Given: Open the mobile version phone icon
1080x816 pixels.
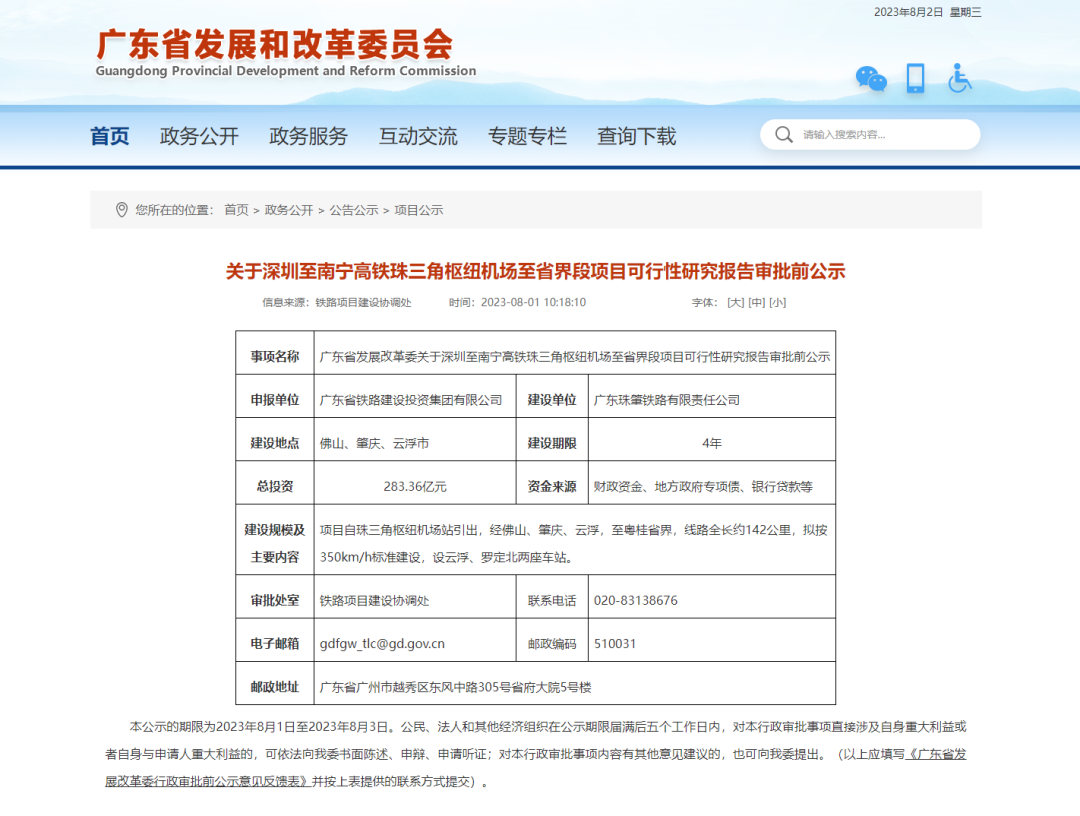Looking at the screenshot, I should click(x=915, y=78).
